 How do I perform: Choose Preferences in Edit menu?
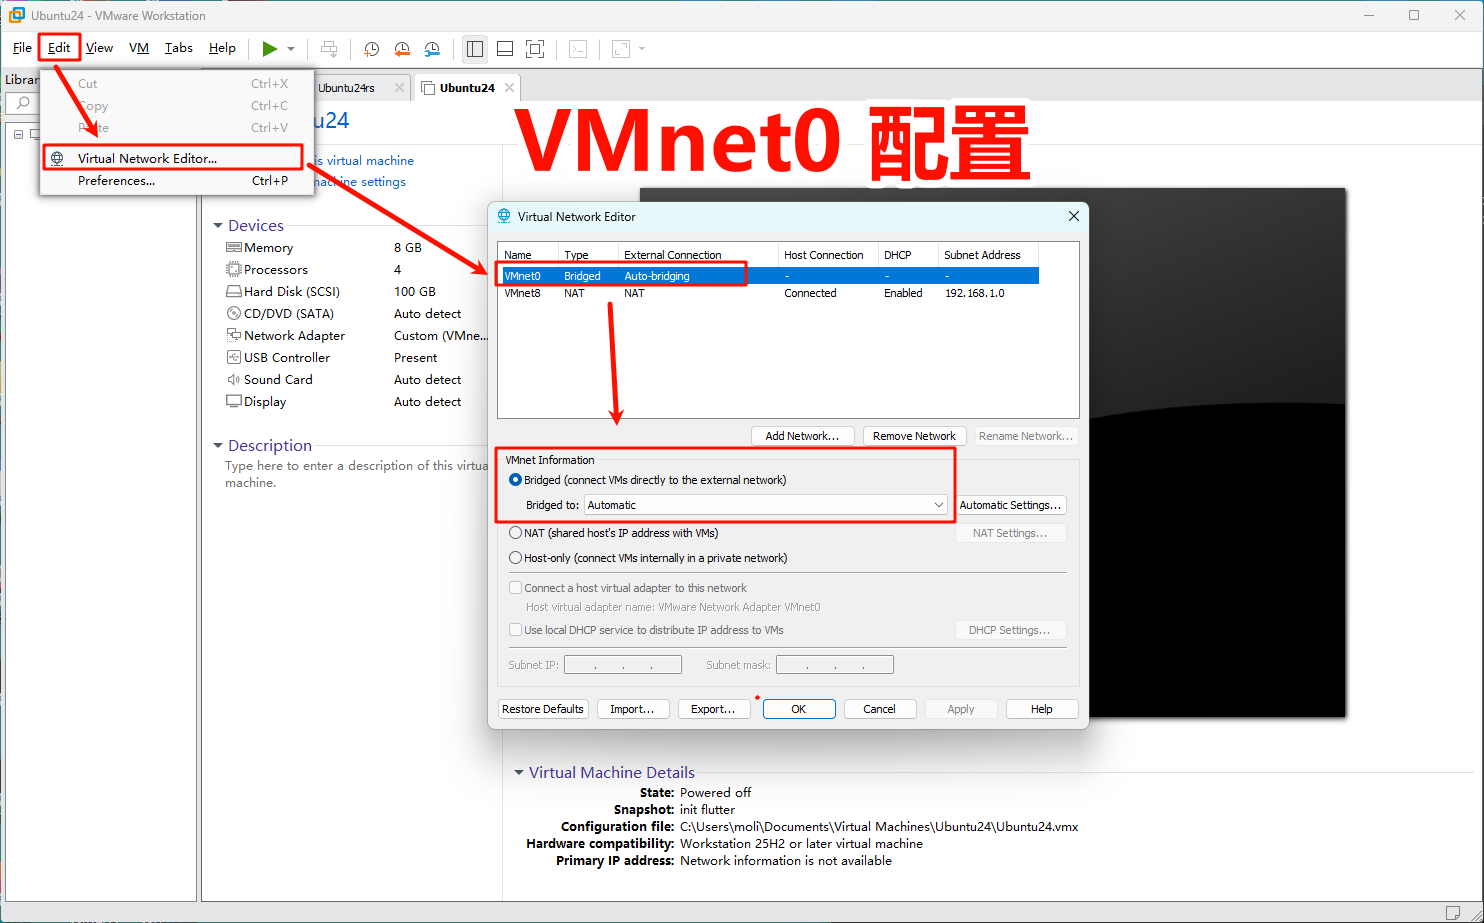177,181
